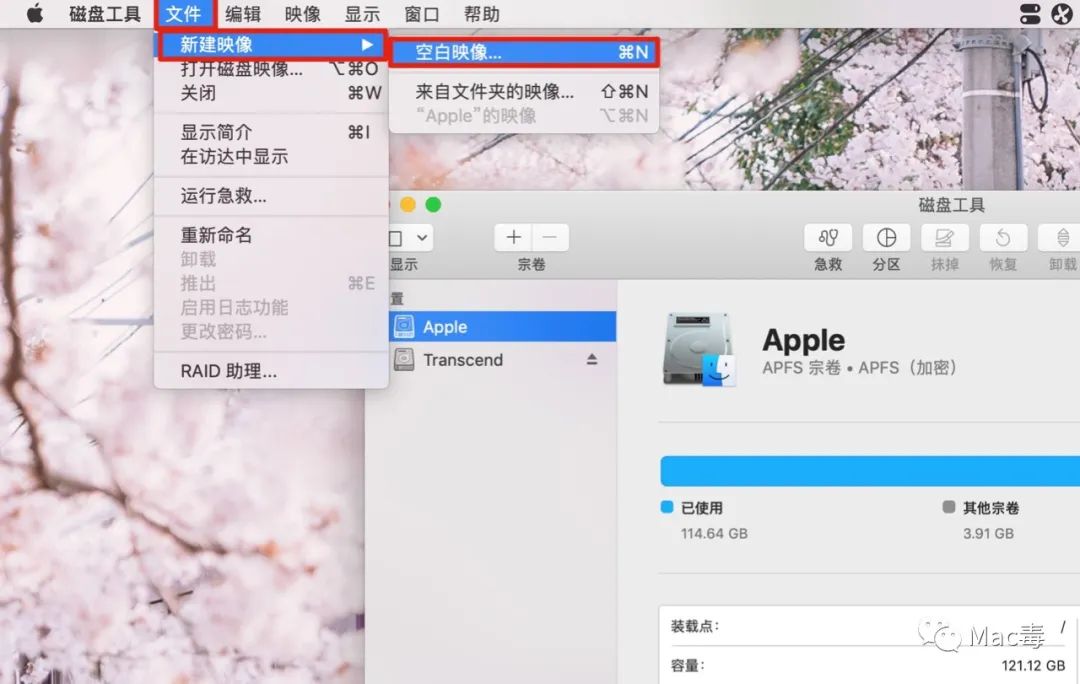Click the minus button to remove volume

(x=550, y=238)
